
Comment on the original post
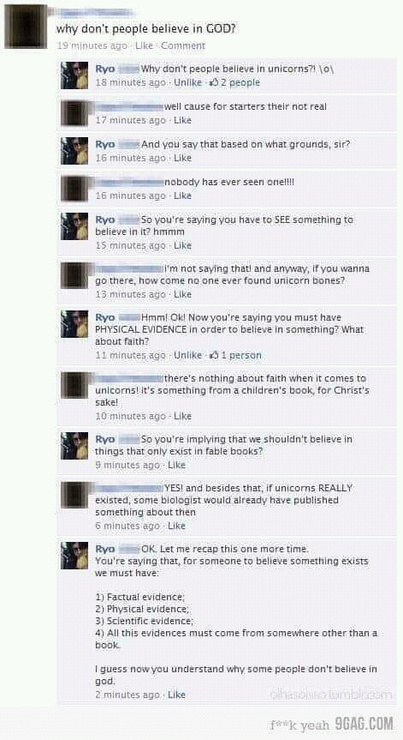183,46
